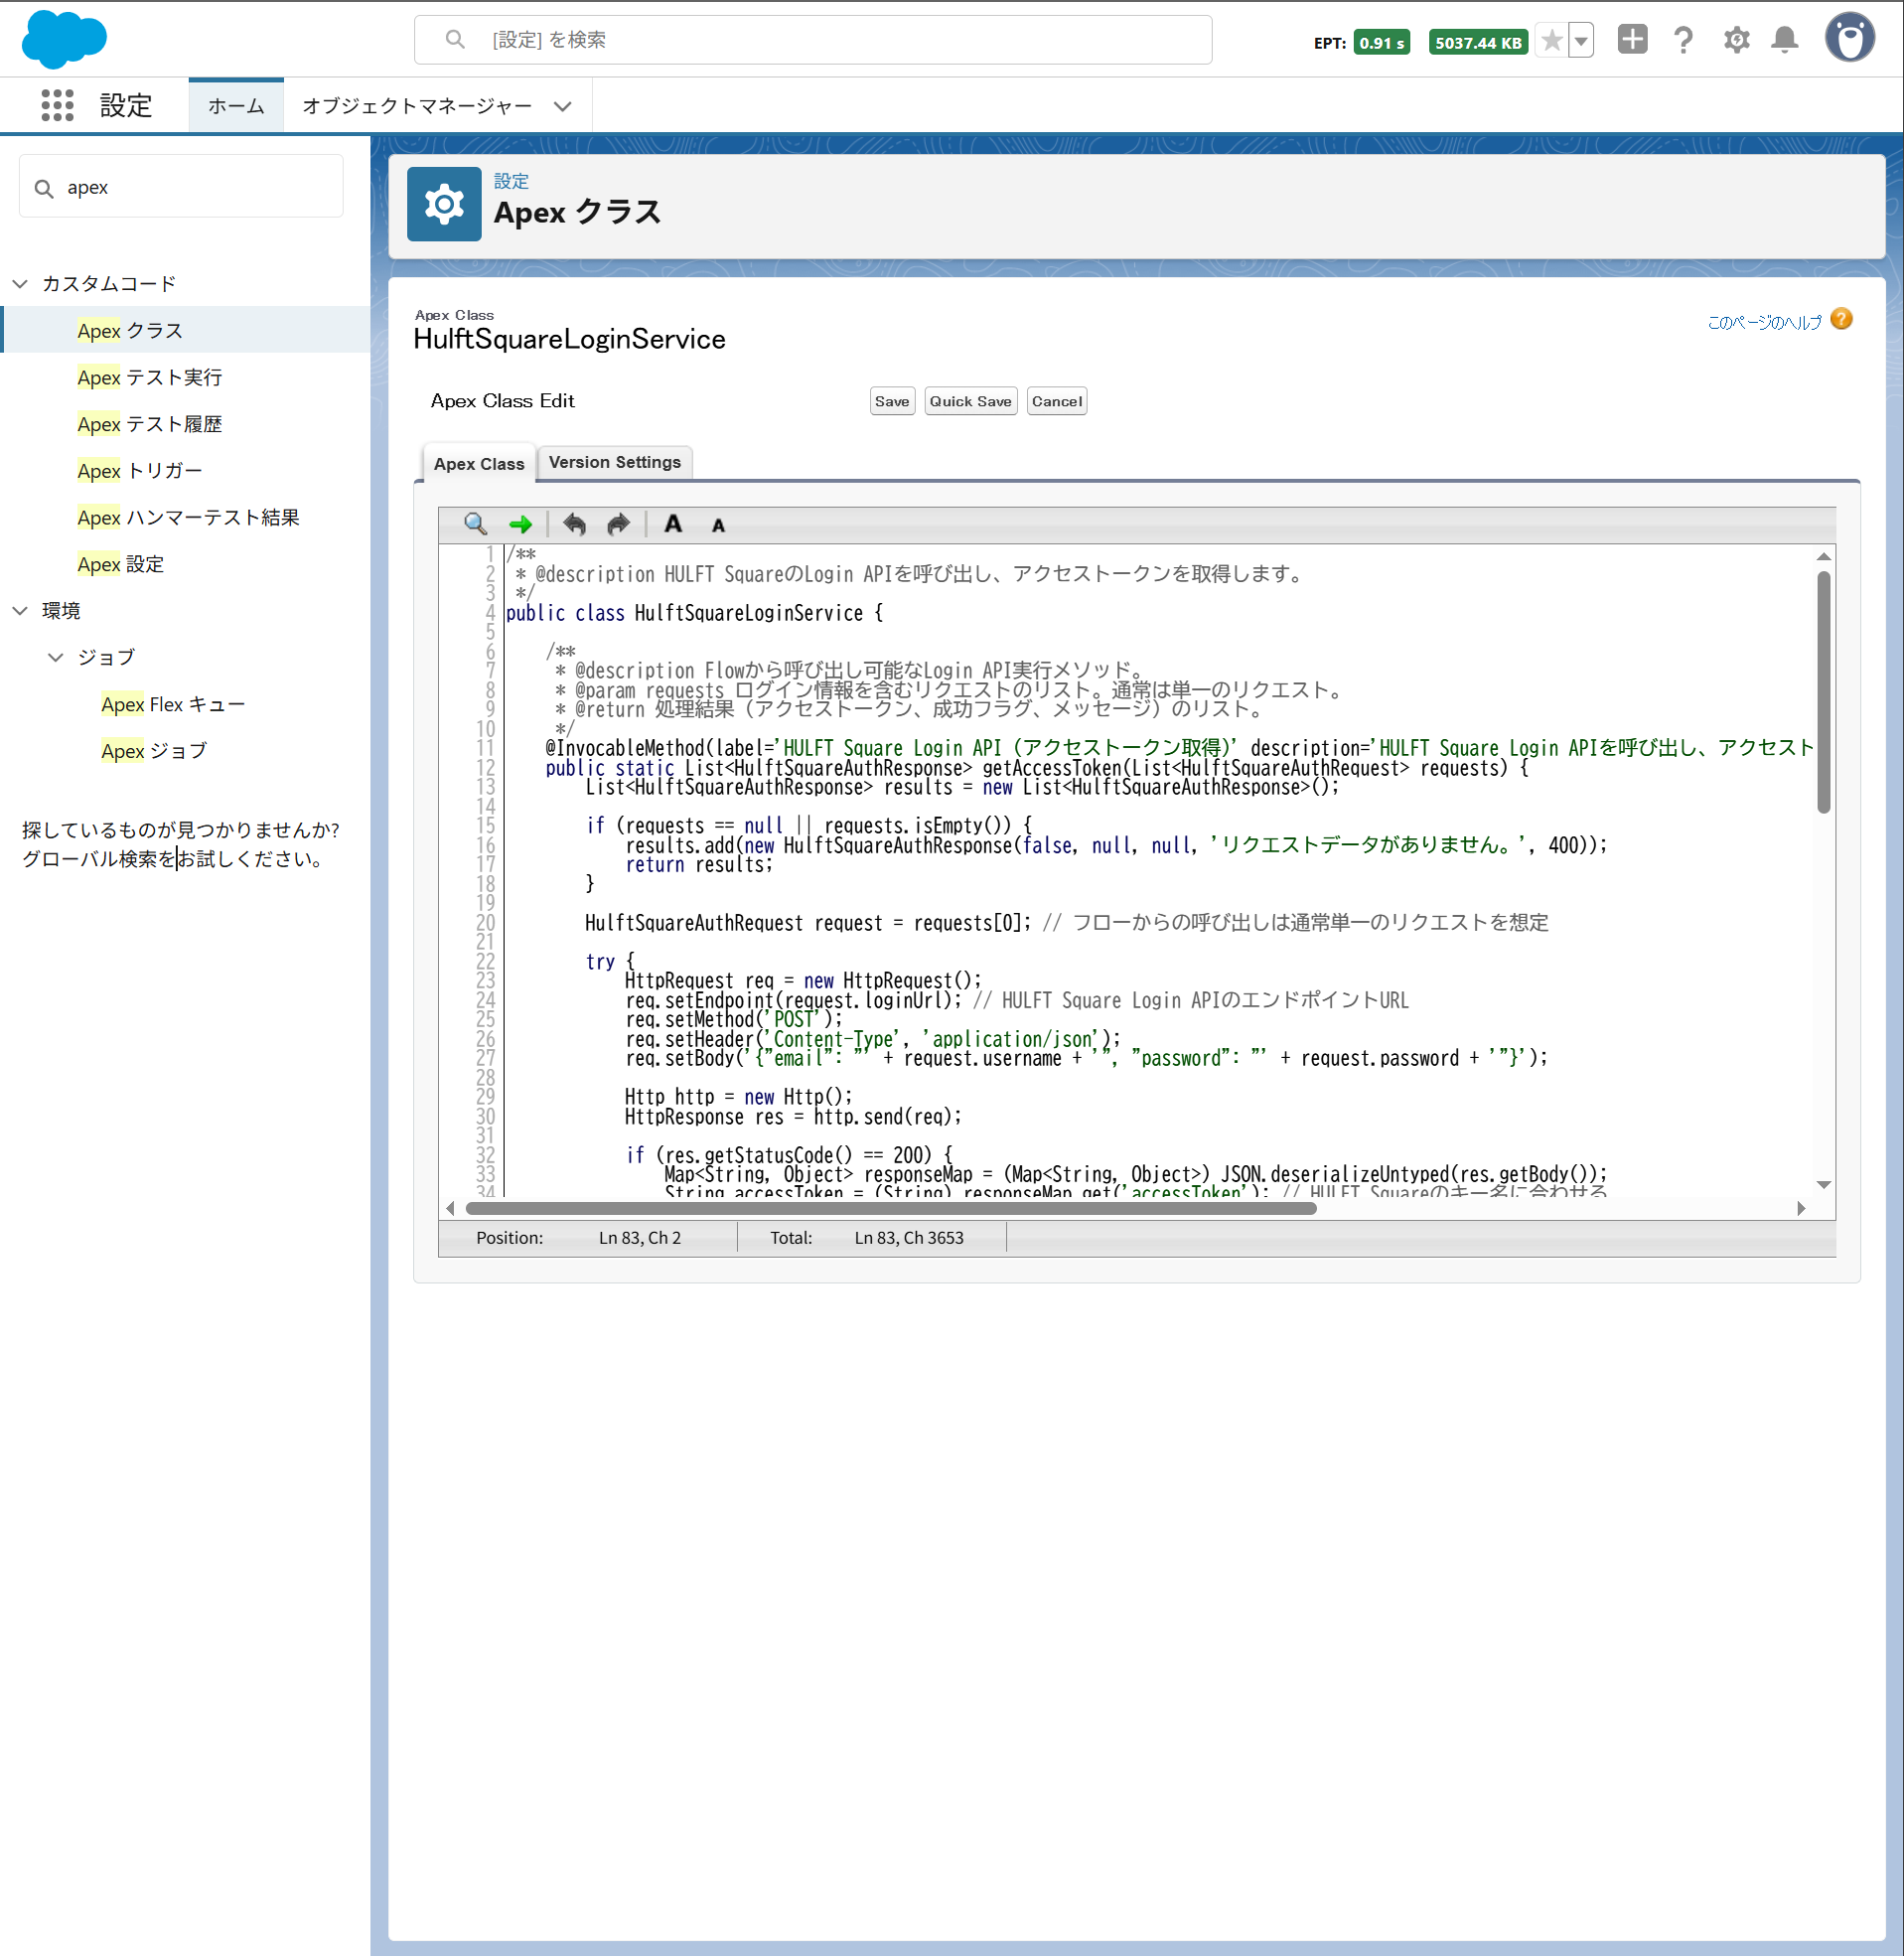Open the global actions plus icon
1904x1956 pixels.
1632,40
